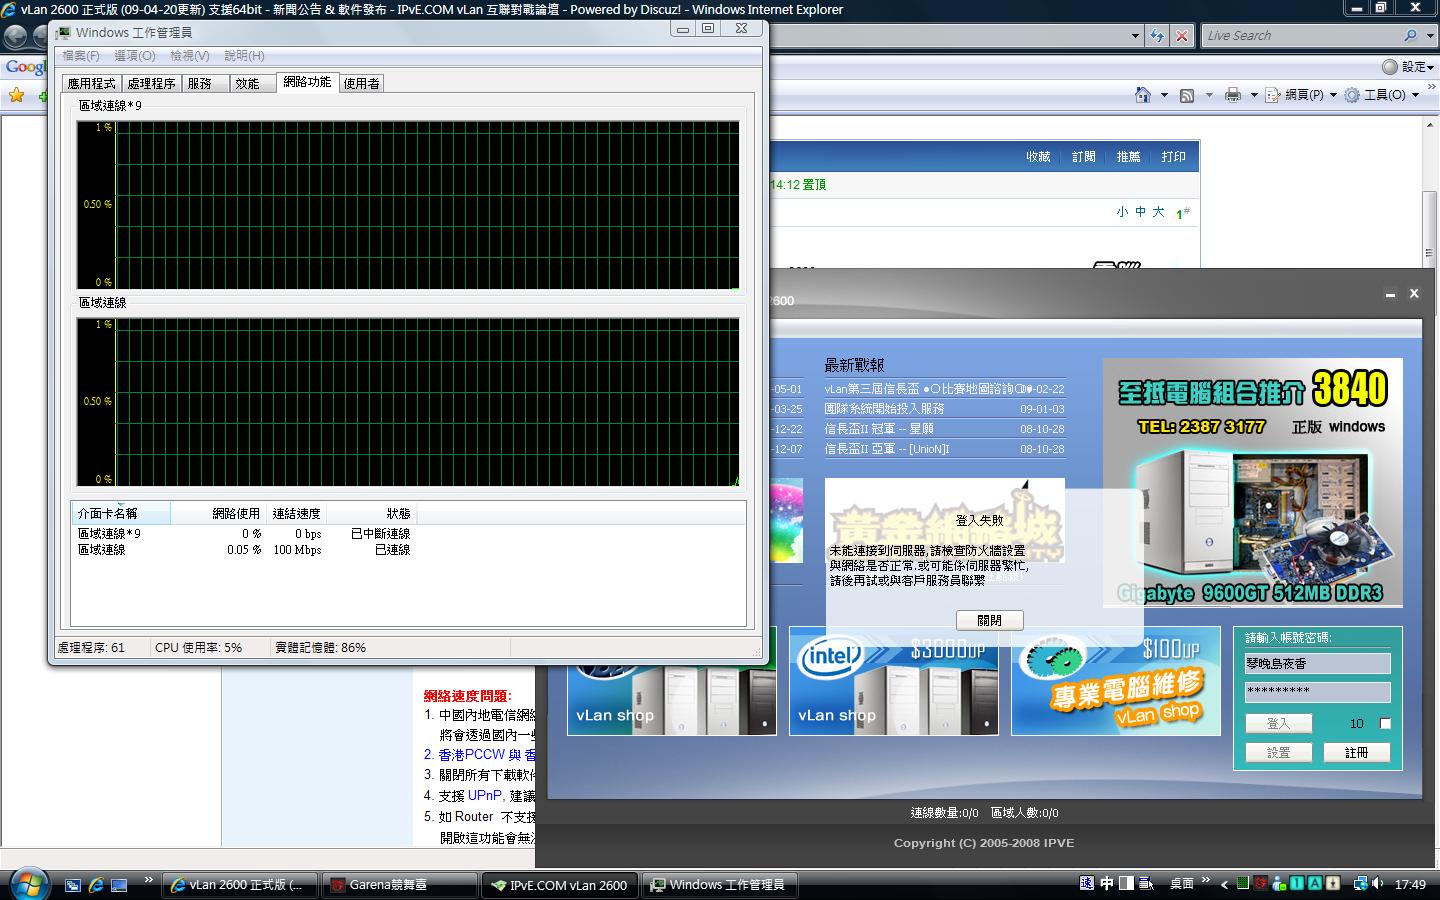The height and width of the screenshot is (900, 1440).
Task: Click the 註冊 register button
Action: [x=1356, y=752]
